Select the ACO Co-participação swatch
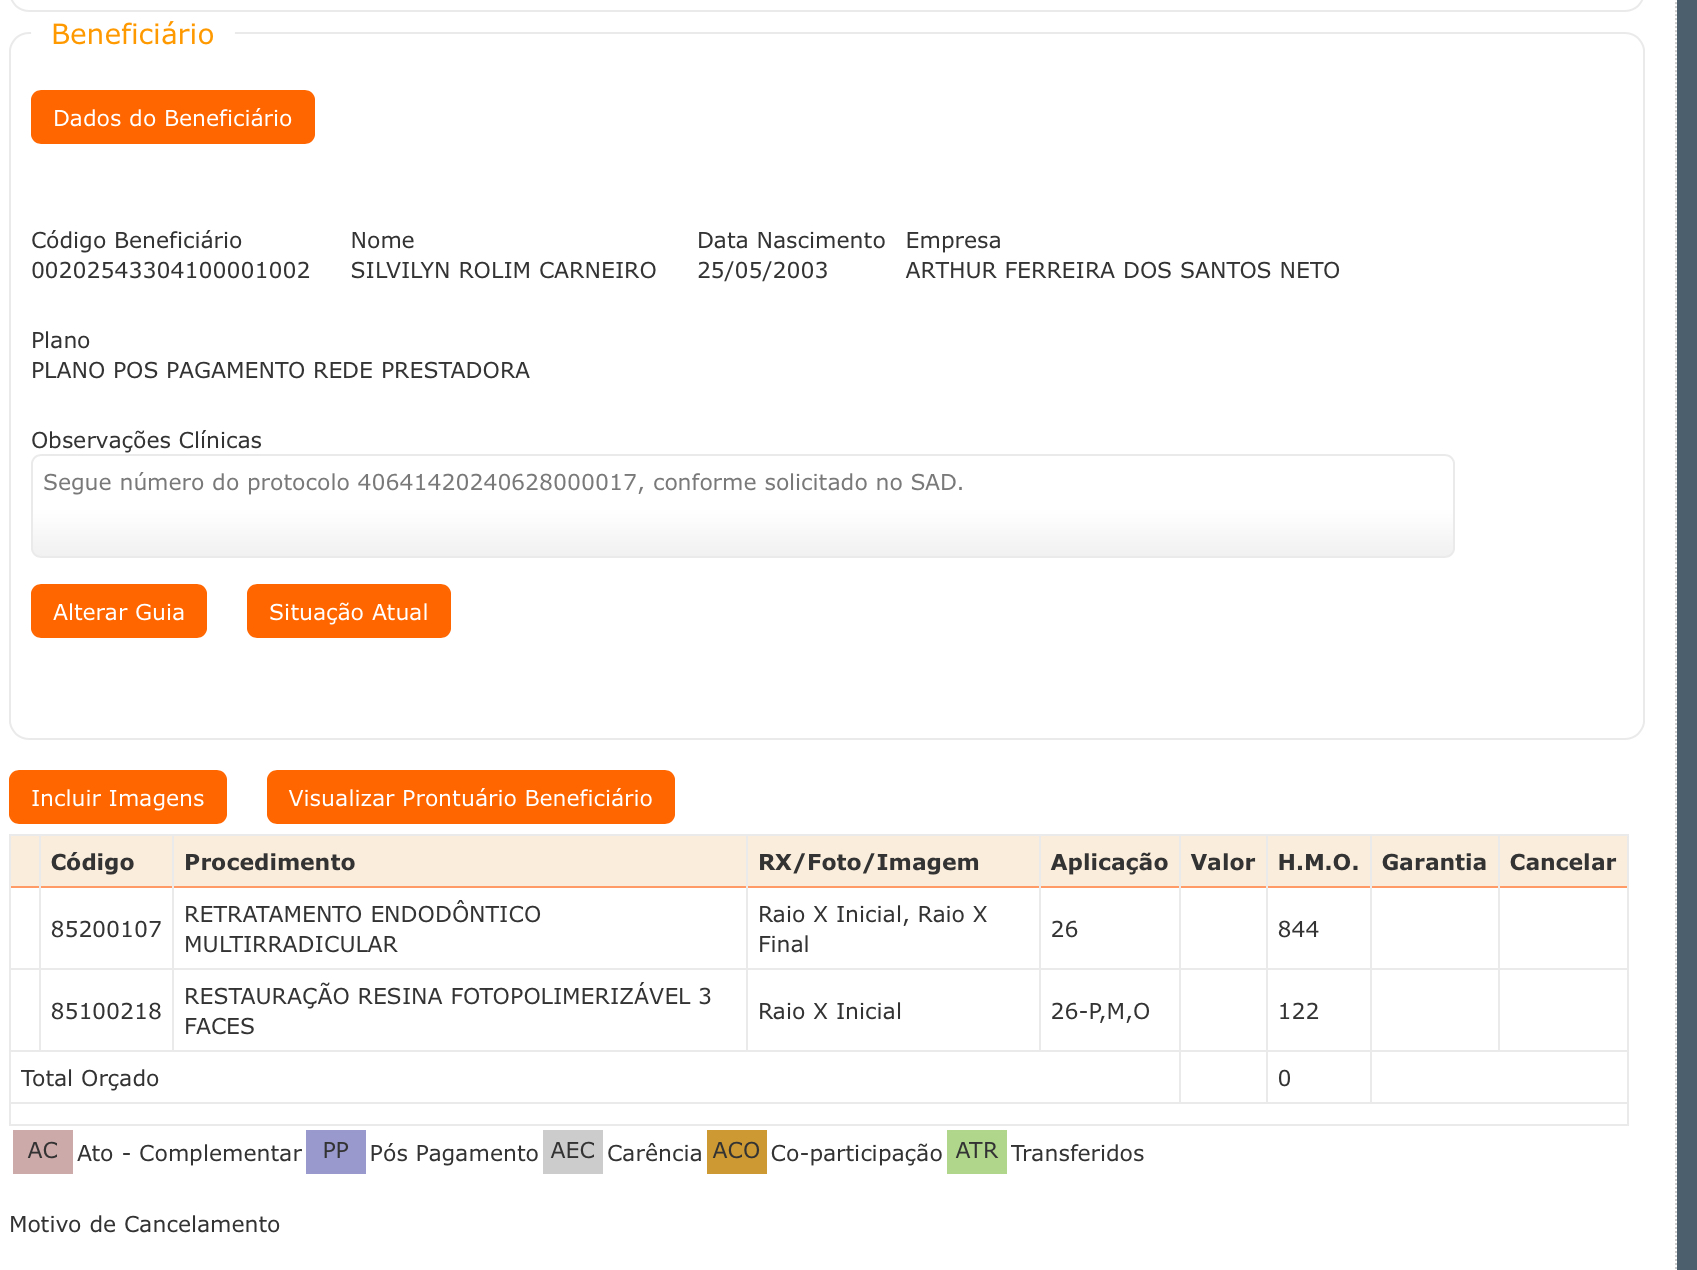Image resolution: width=1697 pixels, height=1270 pixels. click(x=736, y=1152)
